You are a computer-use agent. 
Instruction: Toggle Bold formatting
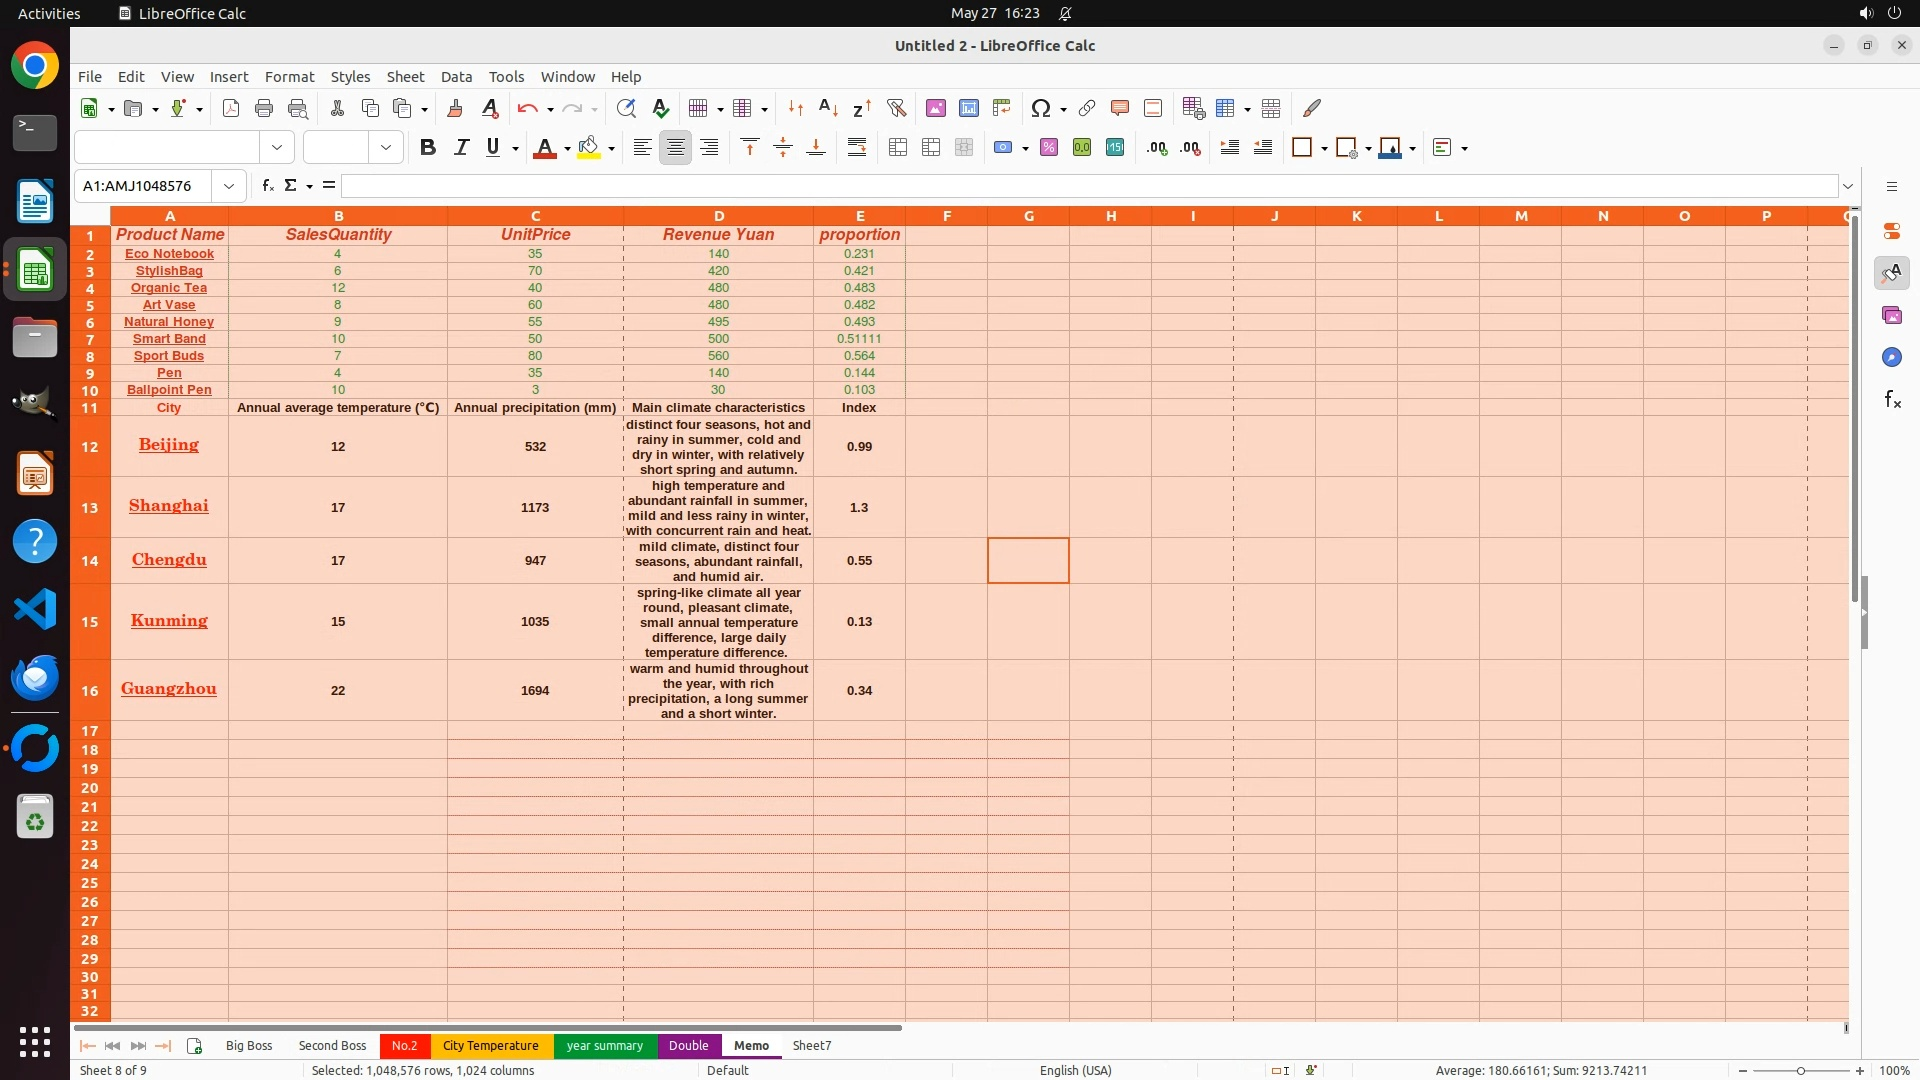(428, 148)
